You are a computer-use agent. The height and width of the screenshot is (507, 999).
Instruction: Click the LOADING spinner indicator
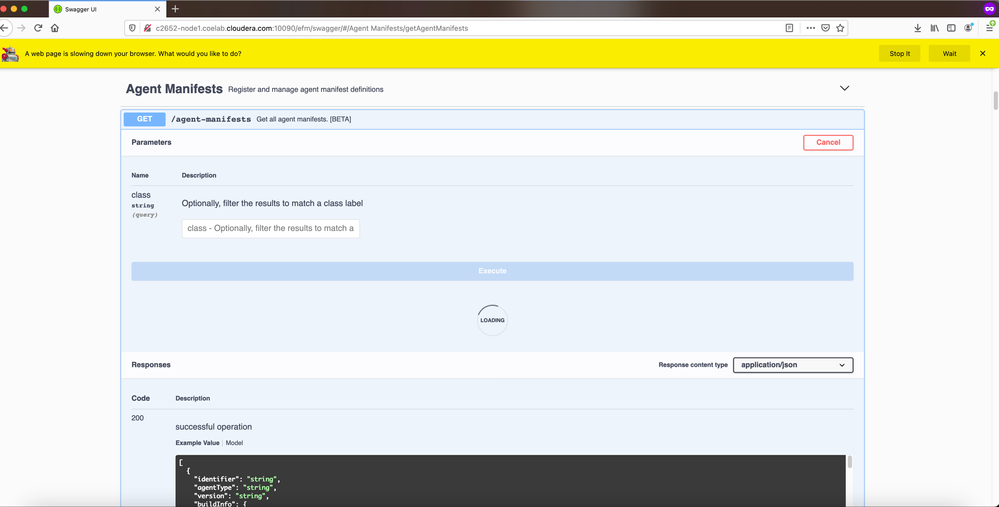492,320
